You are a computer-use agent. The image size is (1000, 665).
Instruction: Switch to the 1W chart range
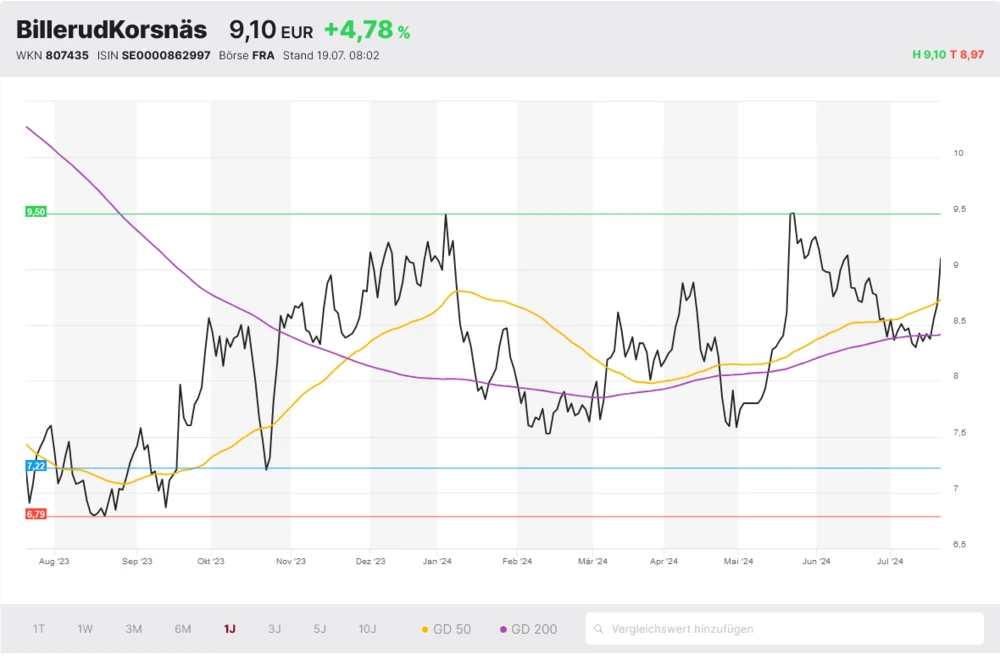(x=85, y=629)
